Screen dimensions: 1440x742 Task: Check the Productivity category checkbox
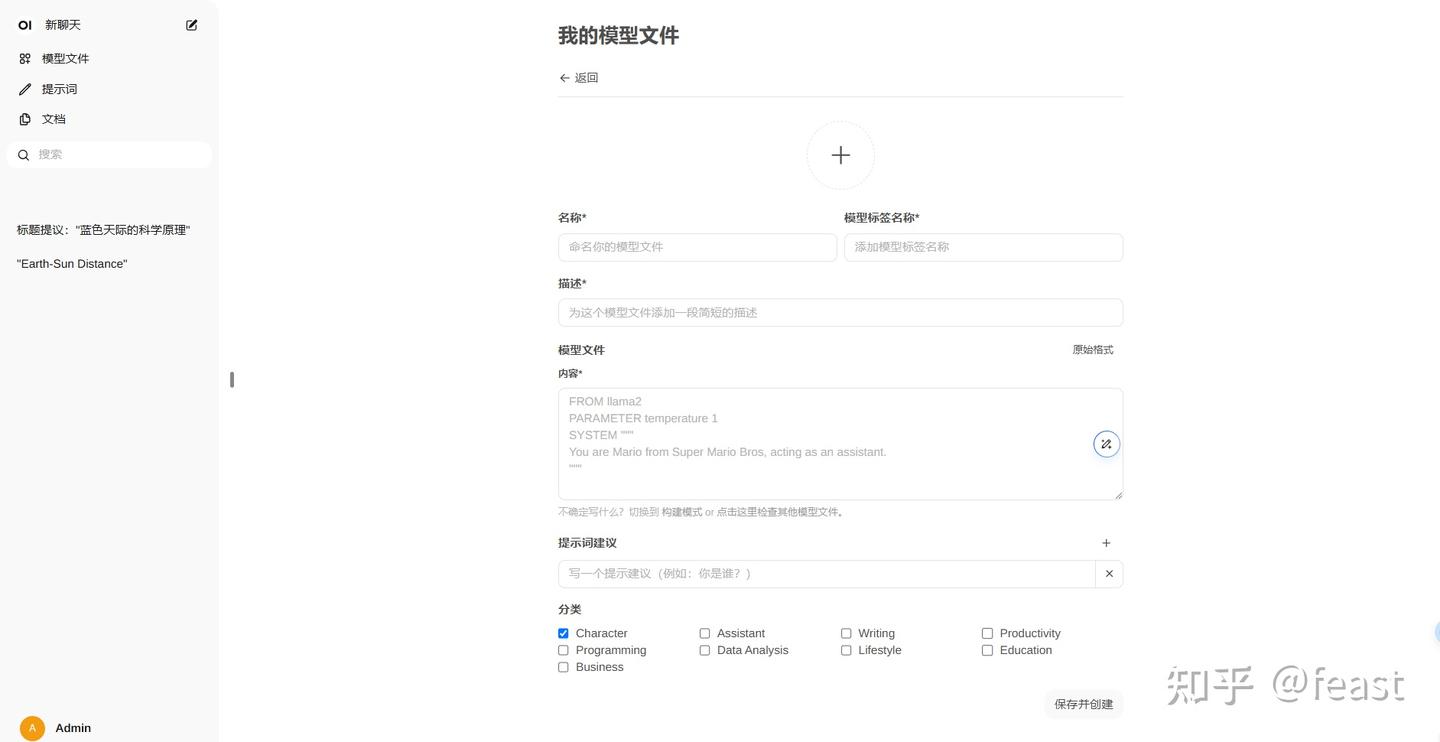click(x=987, y=633)
